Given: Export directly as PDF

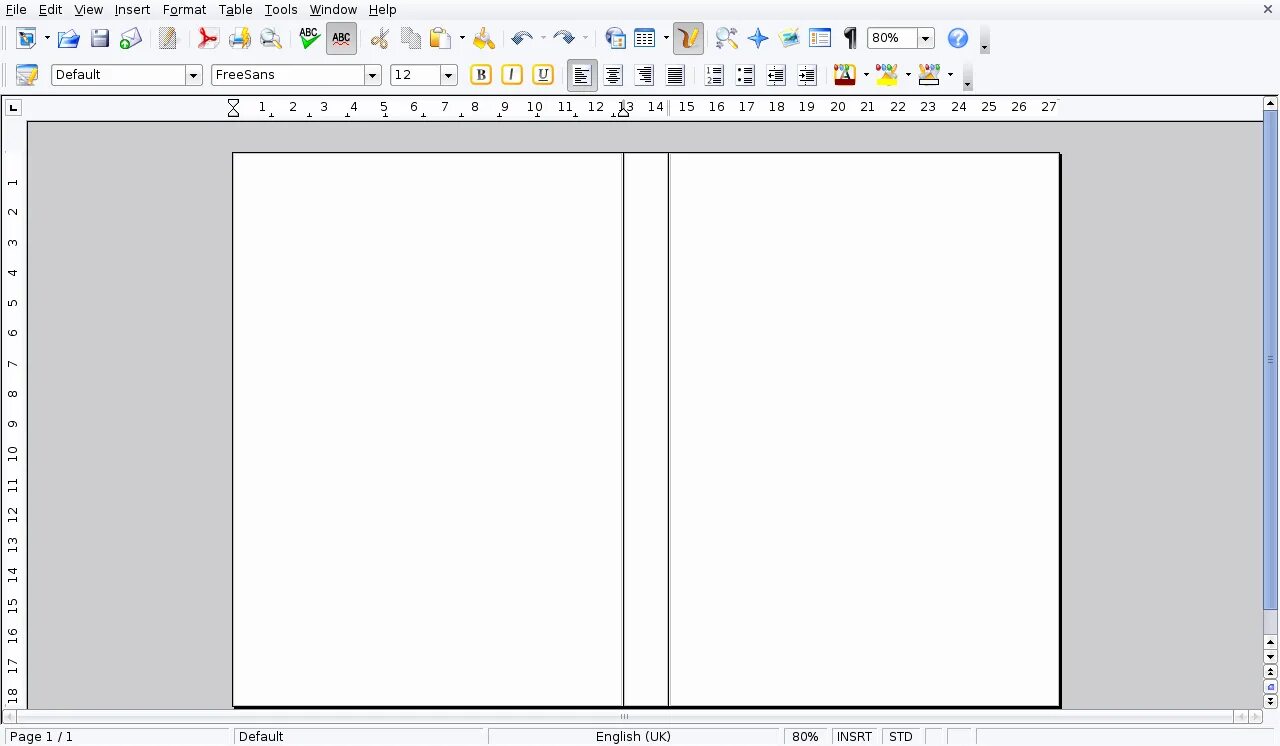Looking at the screenshot, I should click(x=207, y=39).
